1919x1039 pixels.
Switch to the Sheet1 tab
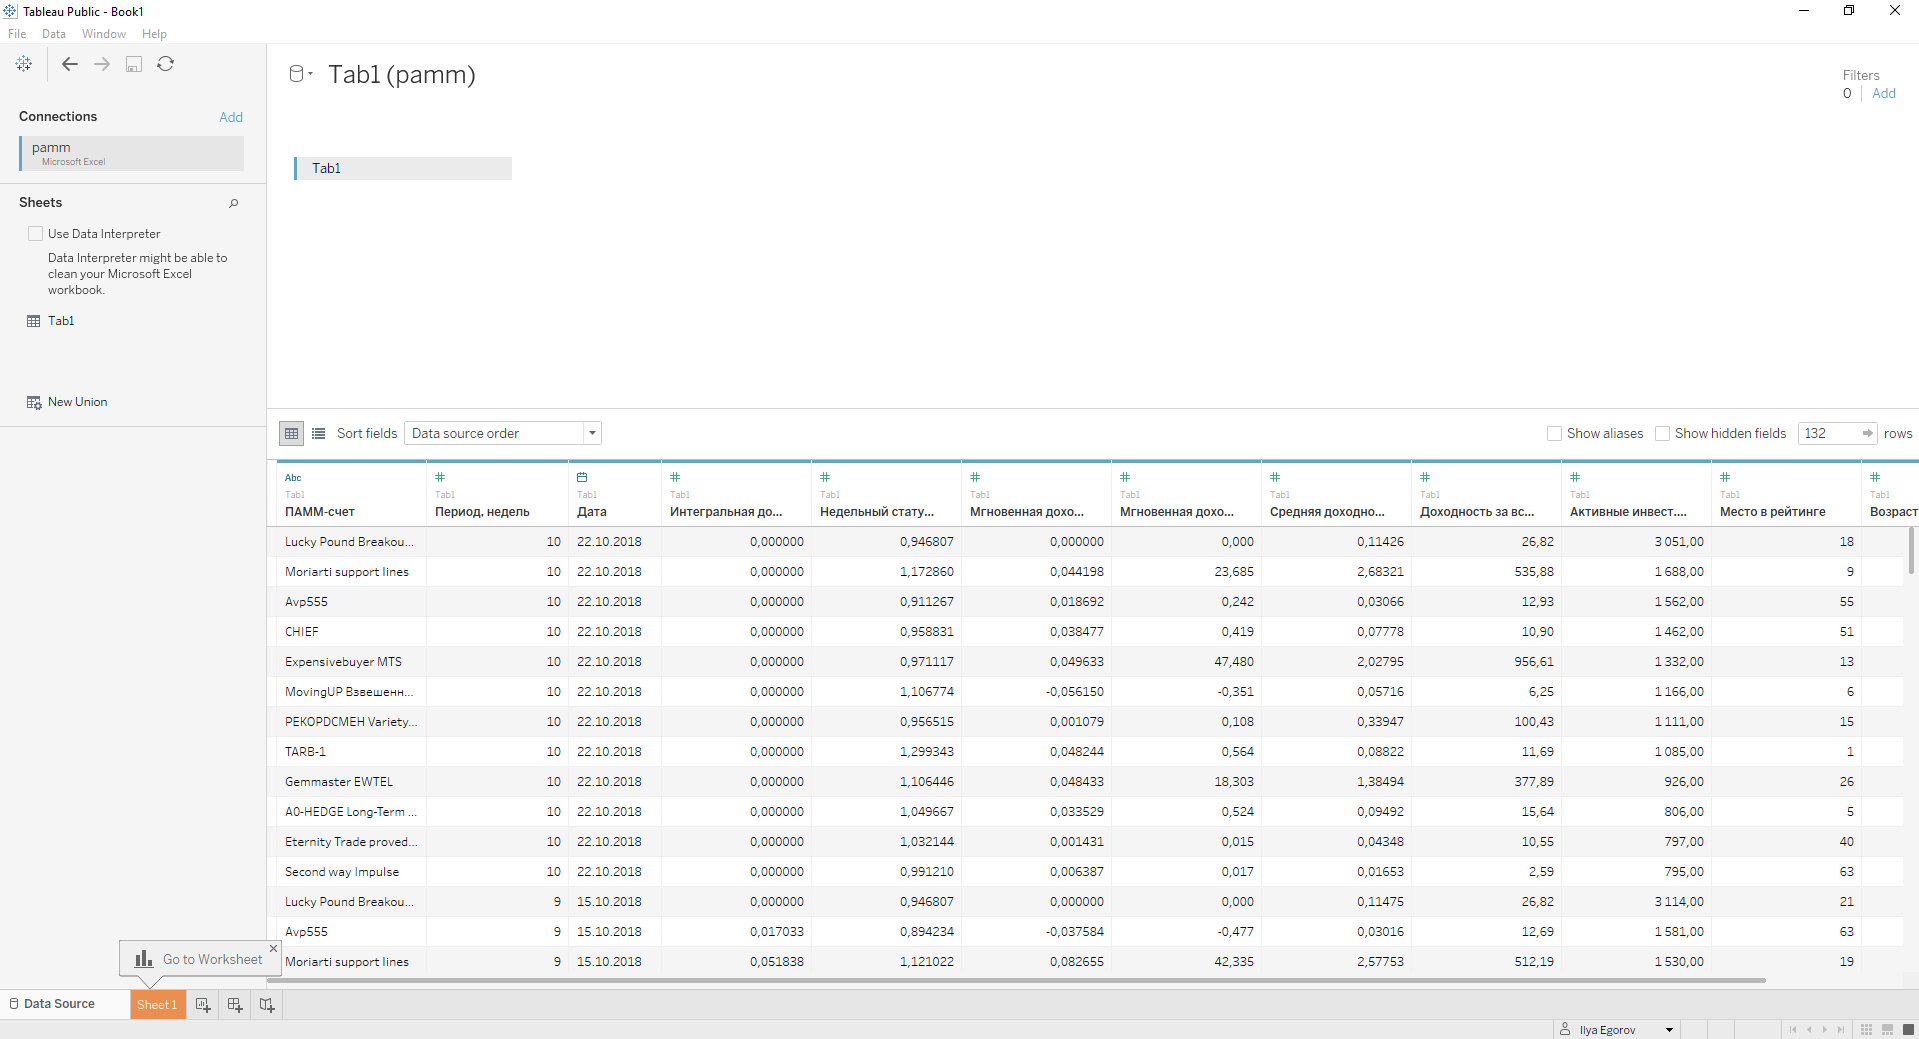[x=157, y=1005]
